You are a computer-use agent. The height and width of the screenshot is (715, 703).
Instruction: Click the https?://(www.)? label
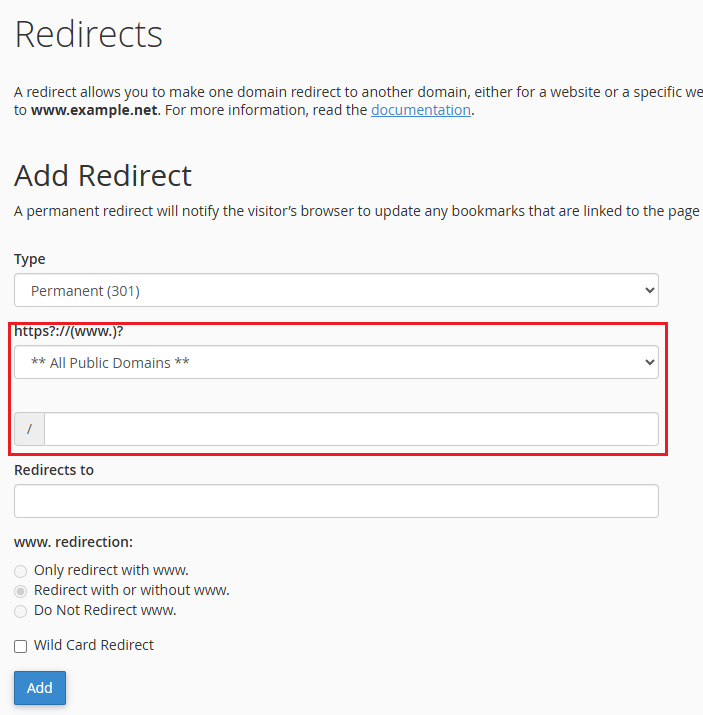coord(69,331)
